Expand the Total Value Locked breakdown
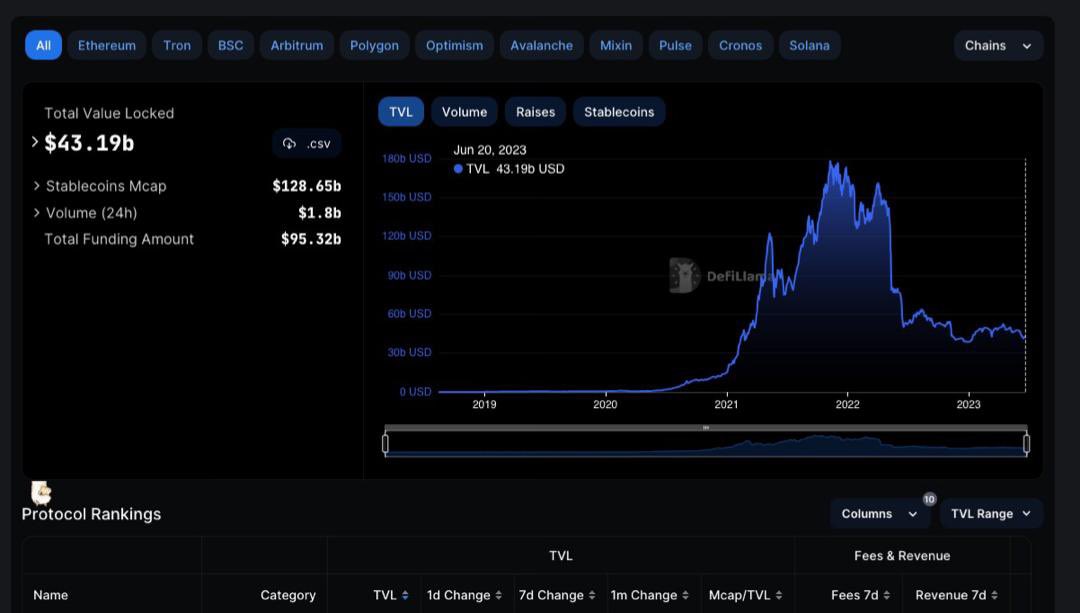 click(x=34, y=142)
